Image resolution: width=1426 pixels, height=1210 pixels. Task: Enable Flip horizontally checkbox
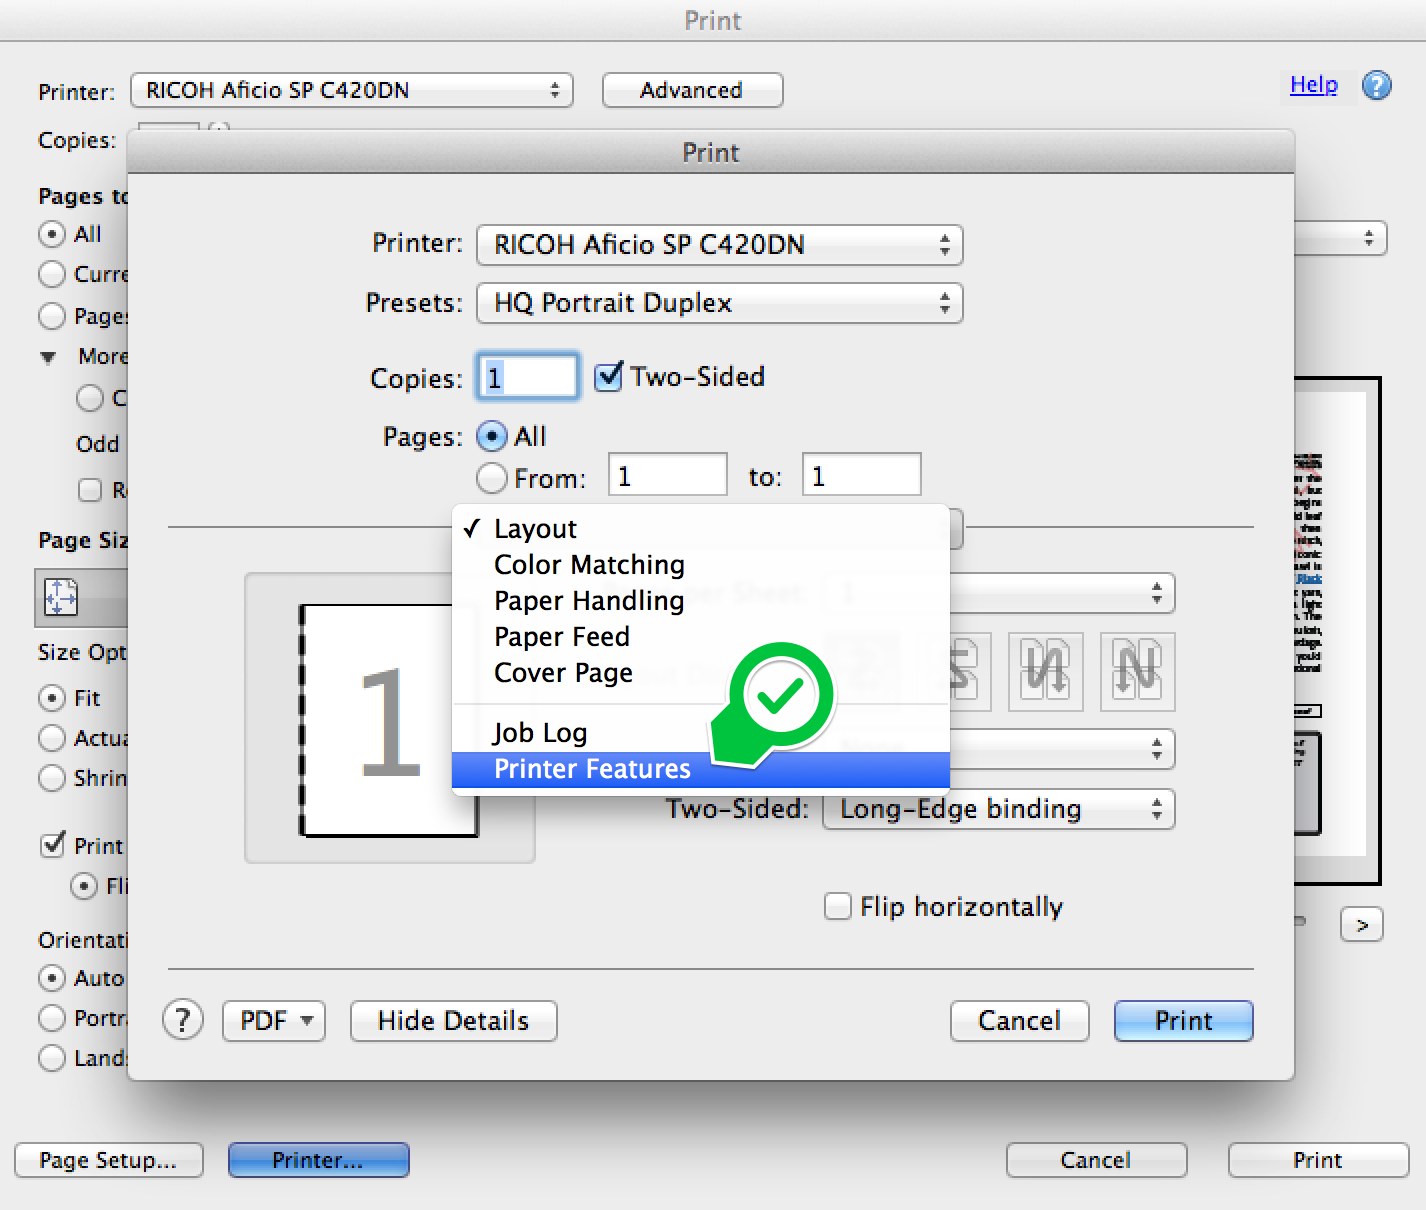coord(837,906)
